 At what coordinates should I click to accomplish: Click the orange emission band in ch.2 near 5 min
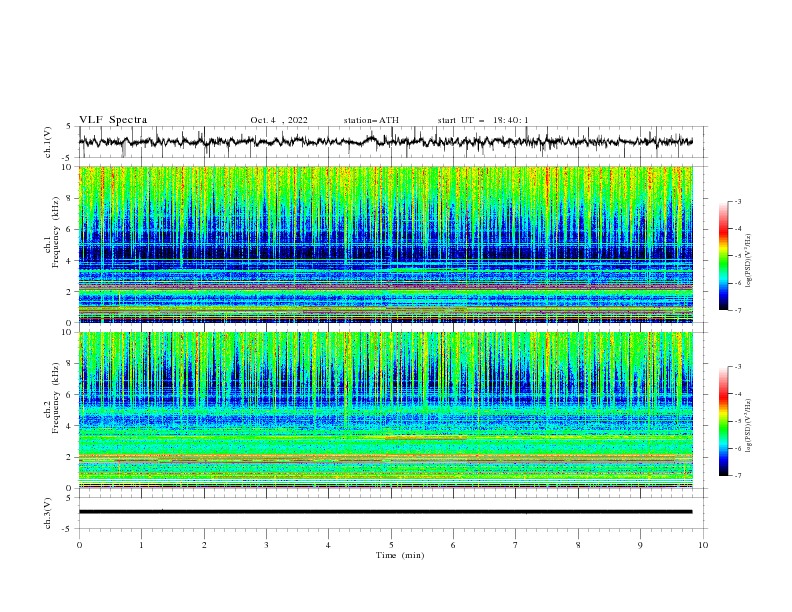pyautogui.click(x=425, y=437)
